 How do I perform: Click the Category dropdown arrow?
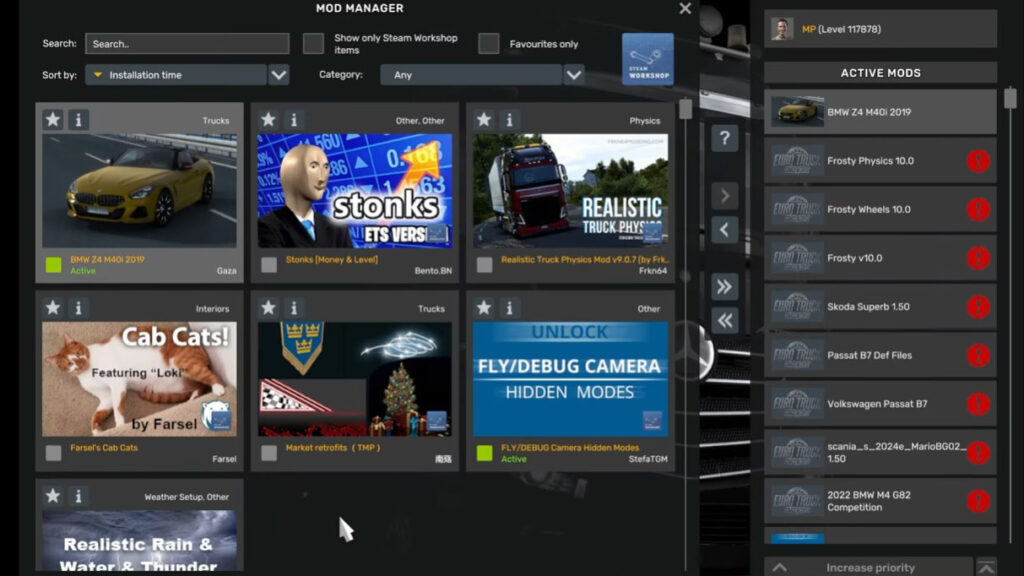click(x=574, y=75)
